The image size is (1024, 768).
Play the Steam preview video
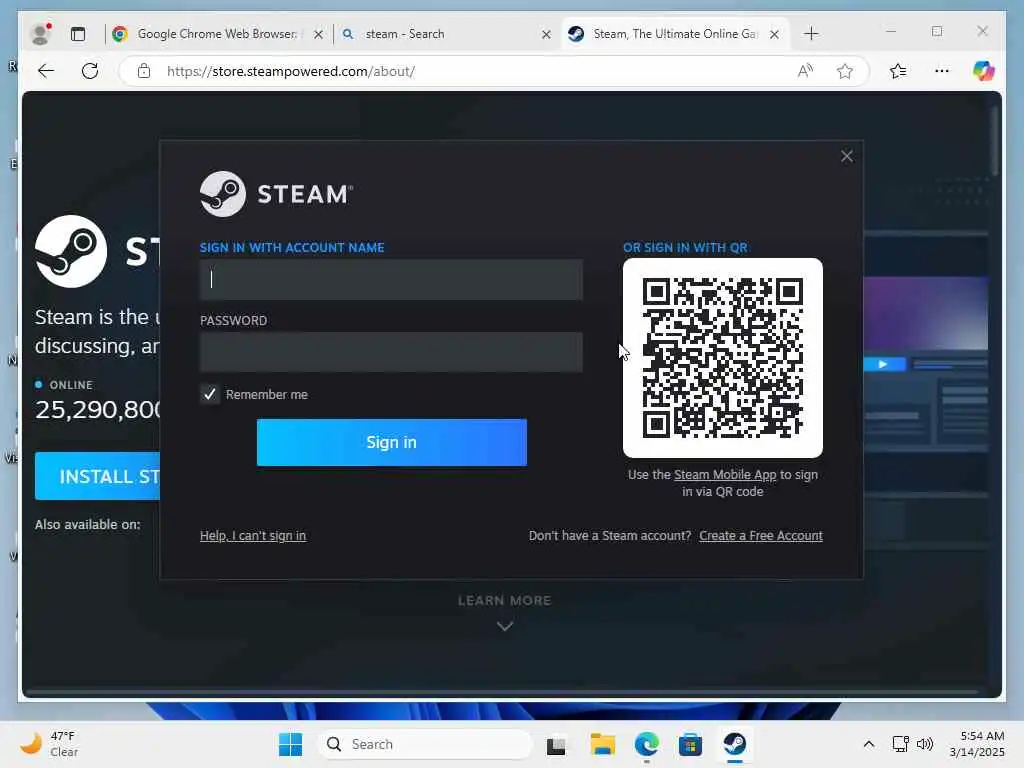[x=884, y=364]
